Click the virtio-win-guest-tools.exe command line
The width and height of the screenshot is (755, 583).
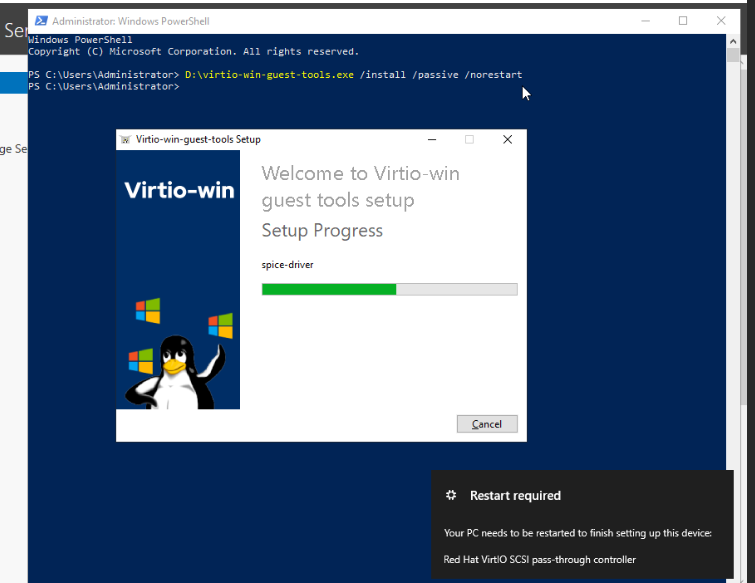click(353, 75)
